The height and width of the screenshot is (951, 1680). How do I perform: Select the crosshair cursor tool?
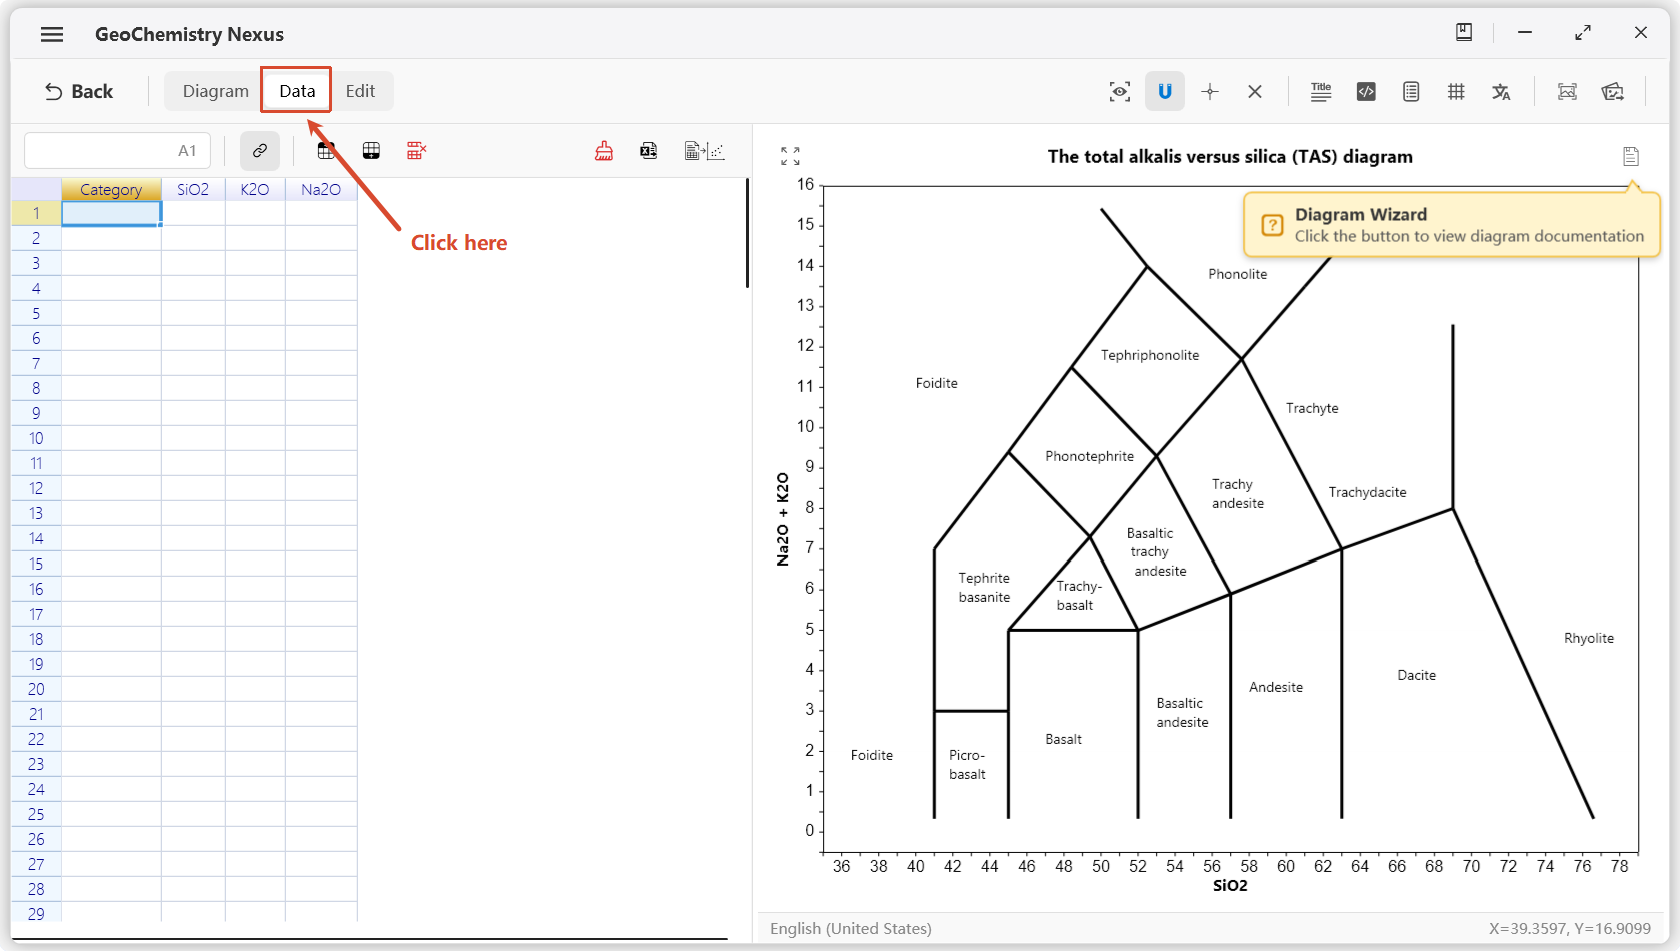(1210, 92)
